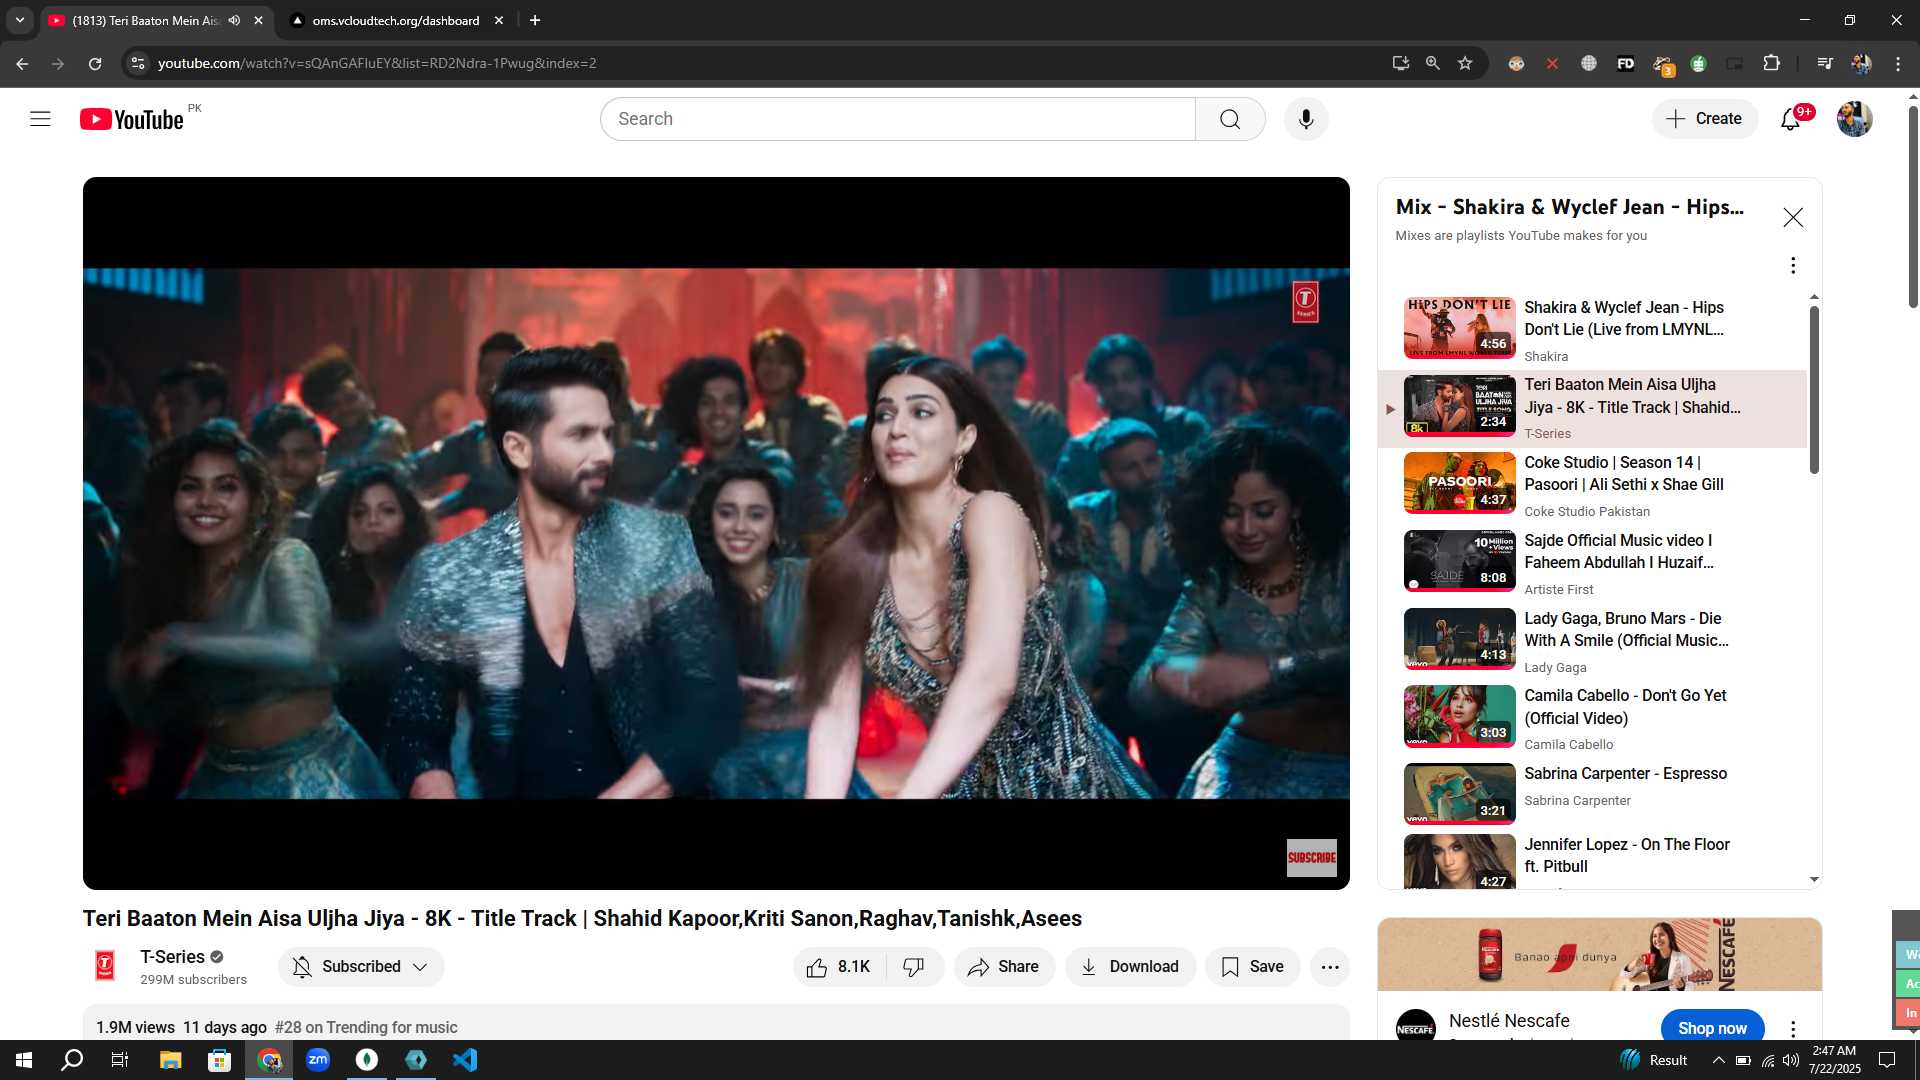Viewport: 1920px width, 1080px height.
Task: Open Chrome three-dot menu
Action: tap(1898, 63)
